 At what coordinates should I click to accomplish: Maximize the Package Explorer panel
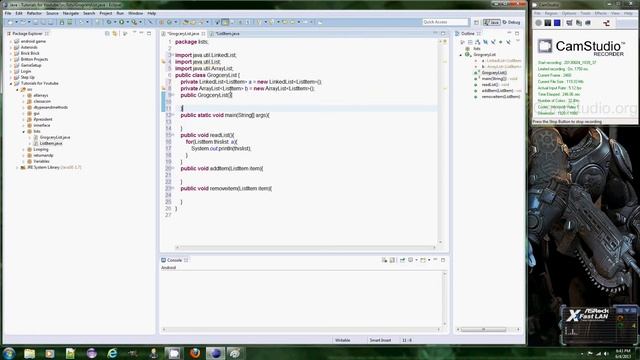[149, 33]
